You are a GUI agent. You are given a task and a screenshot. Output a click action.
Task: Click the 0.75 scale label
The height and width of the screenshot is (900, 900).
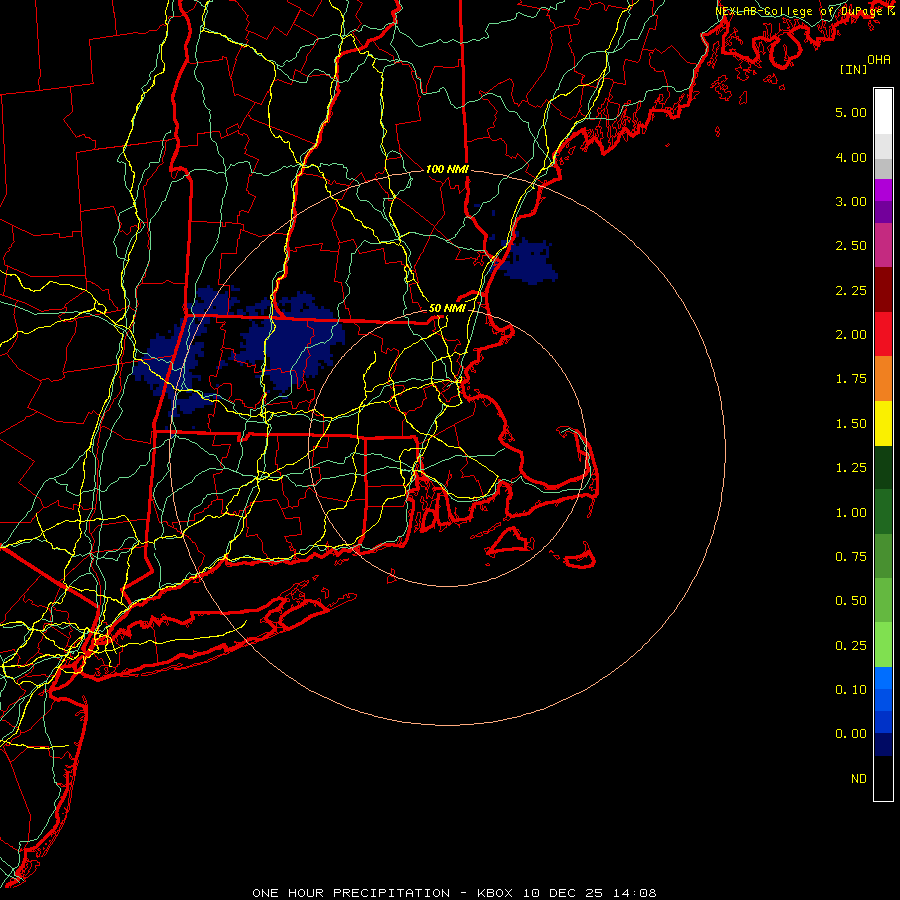click(x=851, y=557)
